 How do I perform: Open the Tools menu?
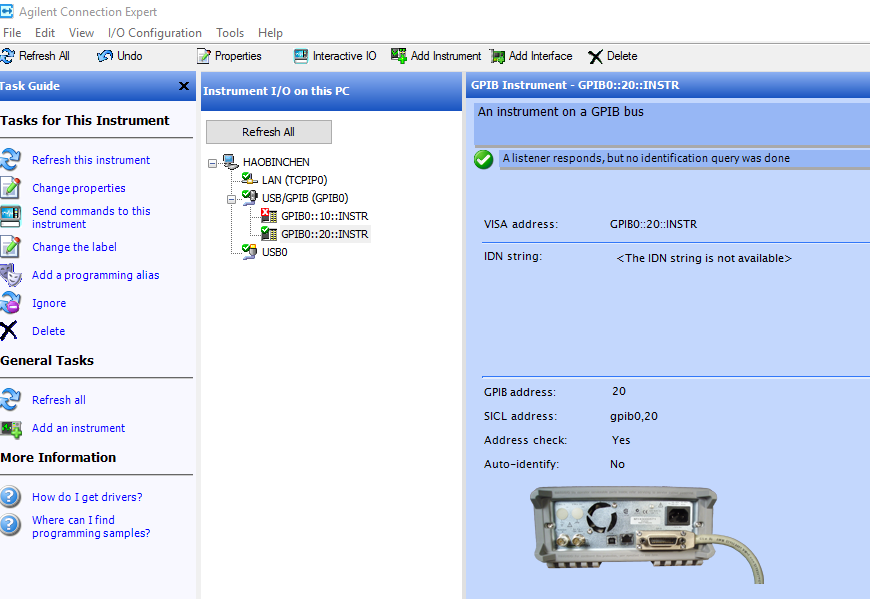pos(230,33)
